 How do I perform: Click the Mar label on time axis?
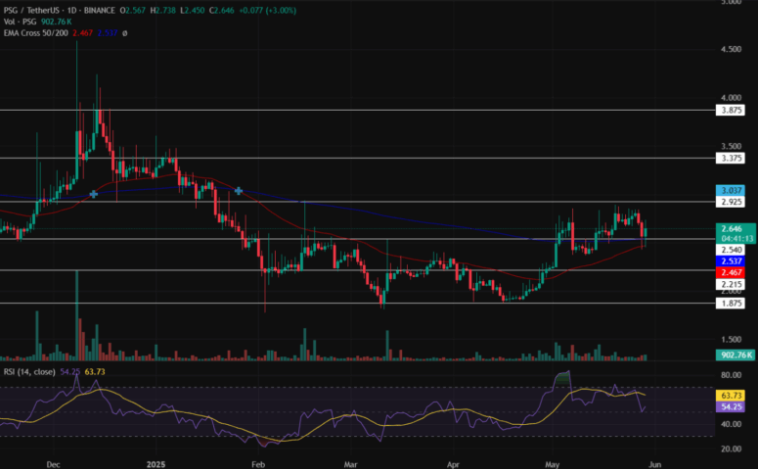coord(350,464)
